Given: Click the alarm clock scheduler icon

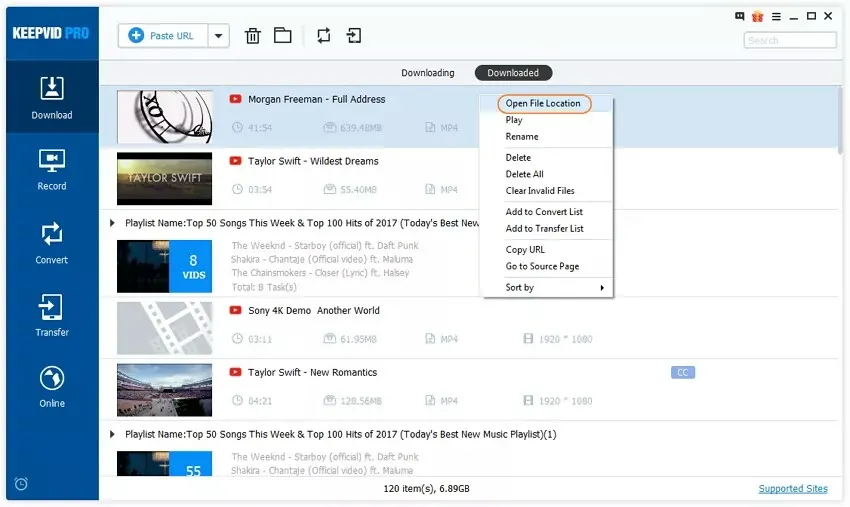Looking at the screenshot, I should tap(21, 483).
